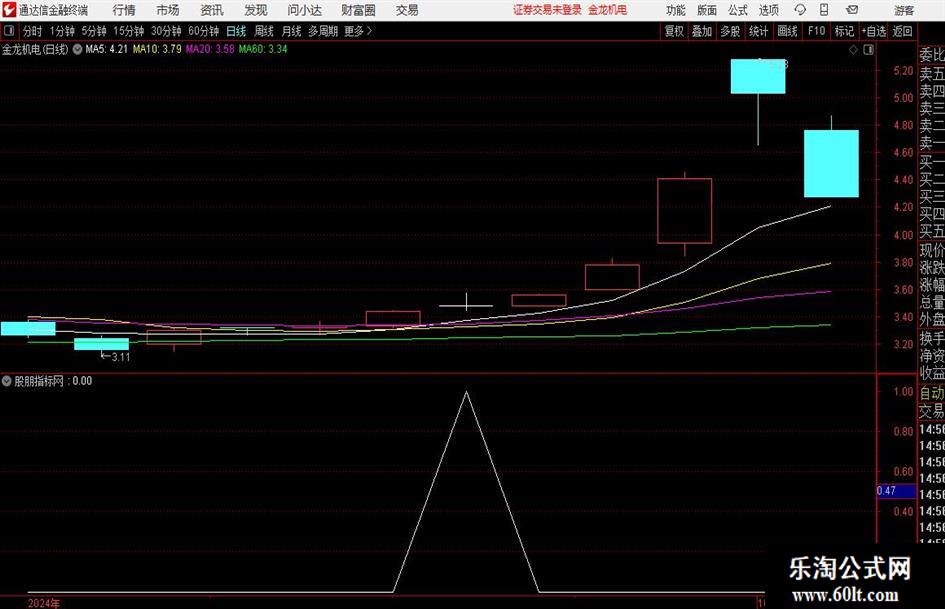
Task: Add stock via +自选 button
Action: [x=873, y=31]
